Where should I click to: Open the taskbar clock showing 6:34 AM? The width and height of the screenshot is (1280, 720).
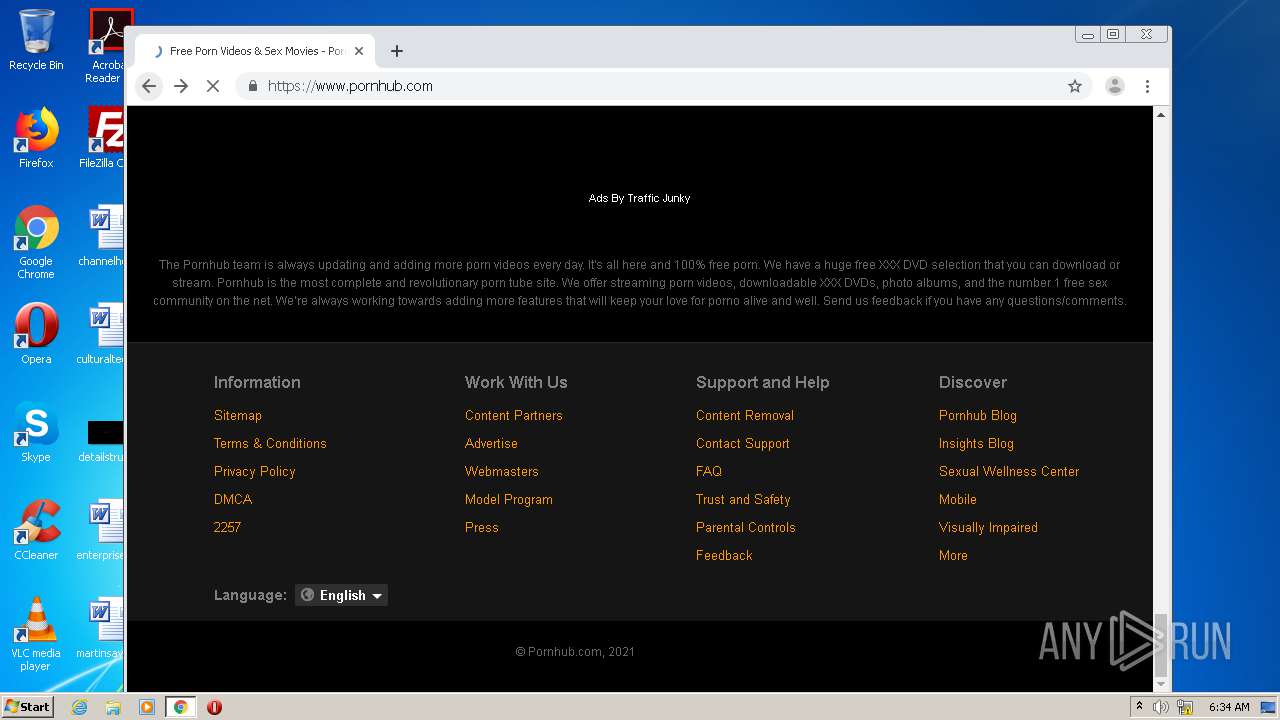[x=1229, y=707]
